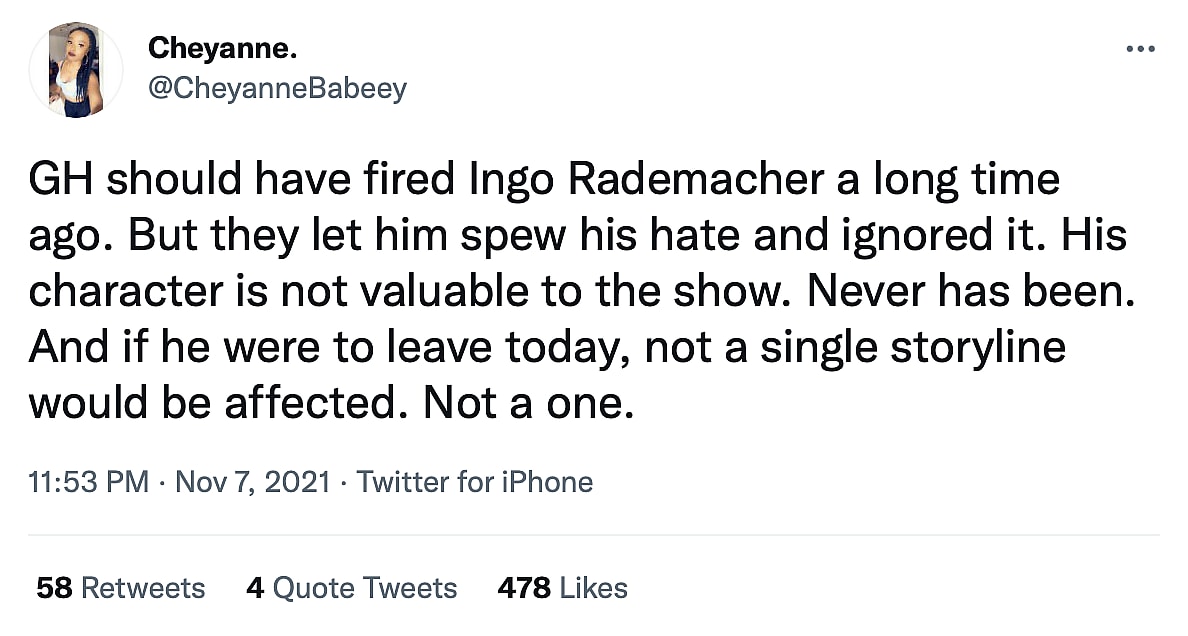Open the 11:53 PM timestamp
1188x636 pixels.
click(x=89, y=482)
